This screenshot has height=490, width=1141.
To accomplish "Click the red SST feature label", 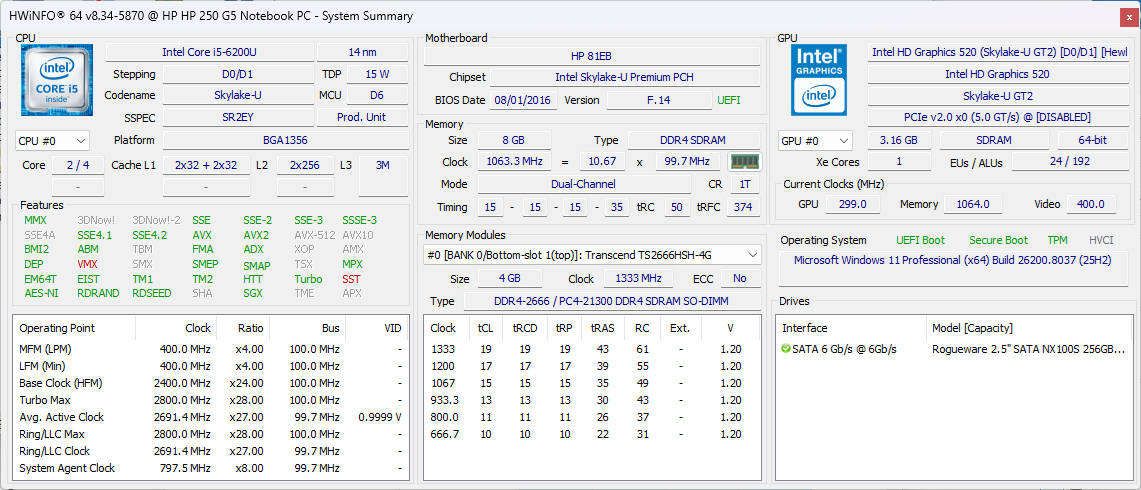I will tap(351, 279).
